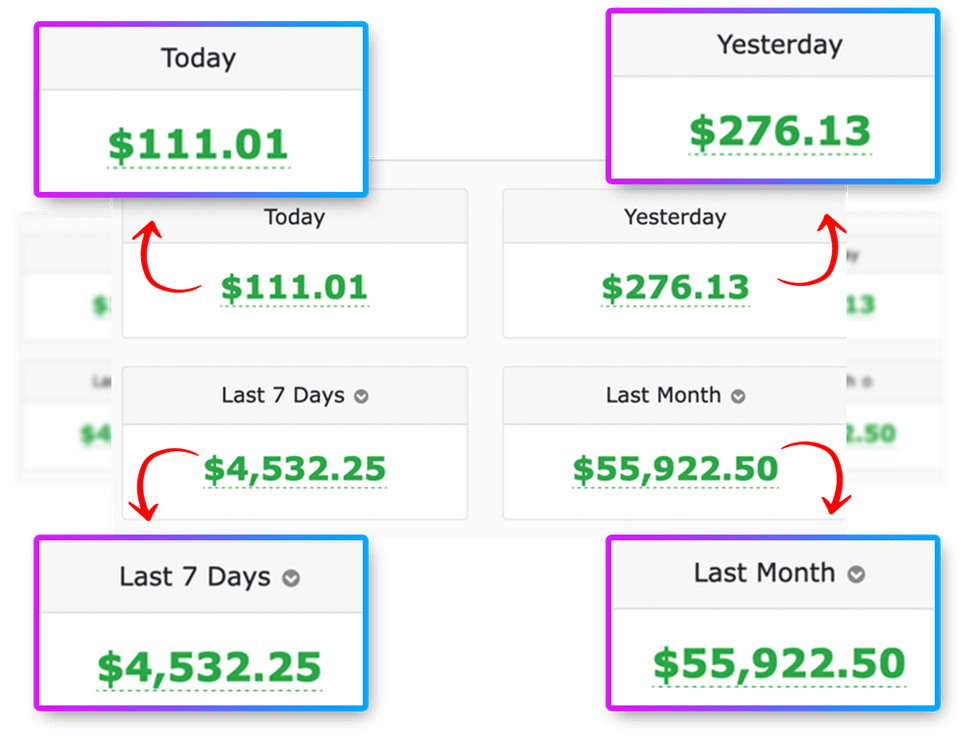Open the bottom Last 7 Days callout dropdown
This screenshot has height=738, width=960.
[289, 577]
